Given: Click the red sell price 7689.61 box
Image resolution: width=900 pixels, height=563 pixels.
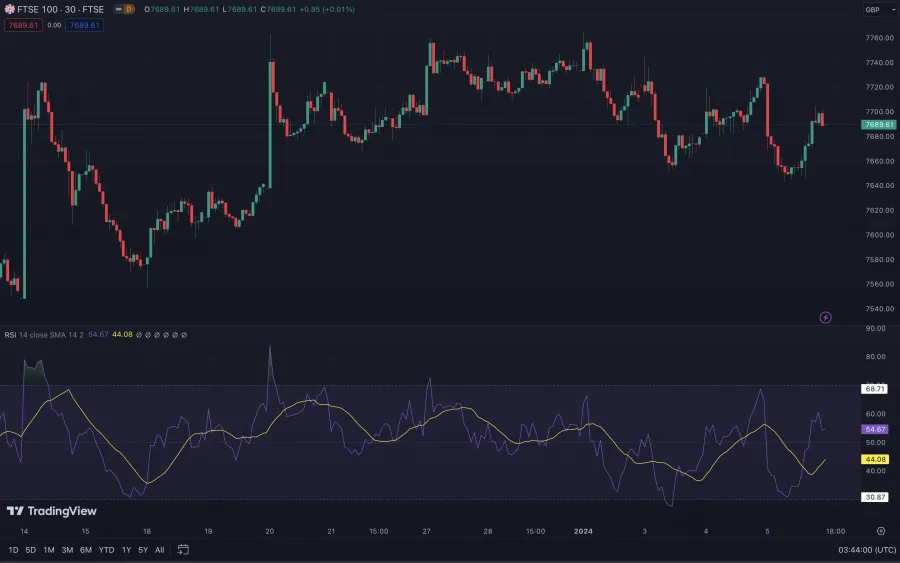Looking at the screenshot, I should [x=24, y=25].
